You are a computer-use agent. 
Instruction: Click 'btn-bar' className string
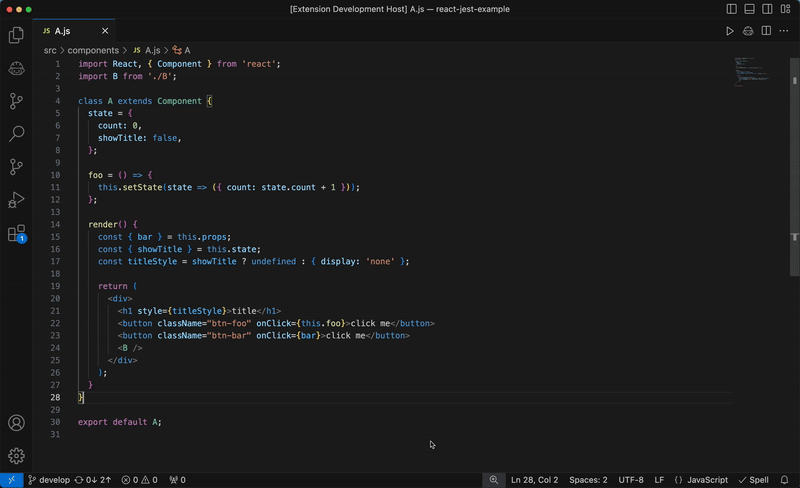click(x=229, y=335)
